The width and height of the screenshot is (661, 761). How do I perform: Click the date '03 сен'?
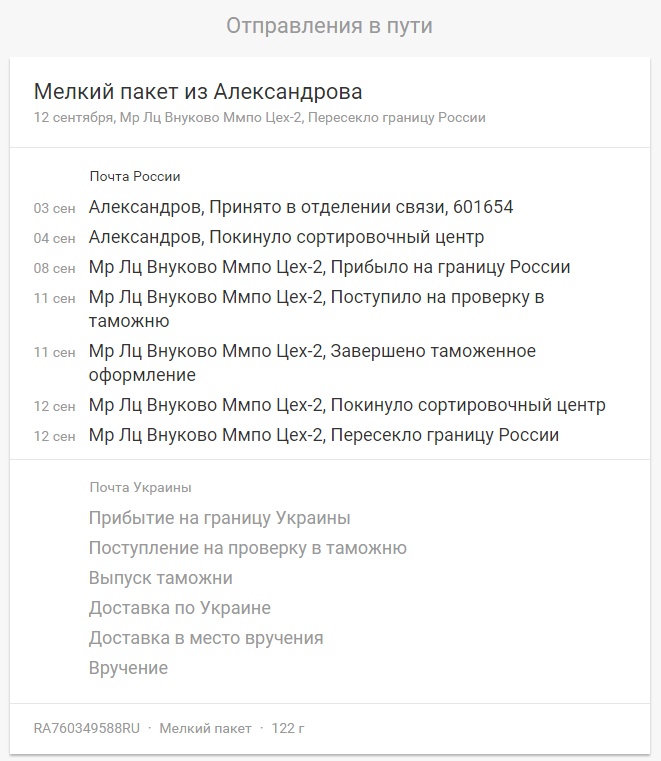54,208
